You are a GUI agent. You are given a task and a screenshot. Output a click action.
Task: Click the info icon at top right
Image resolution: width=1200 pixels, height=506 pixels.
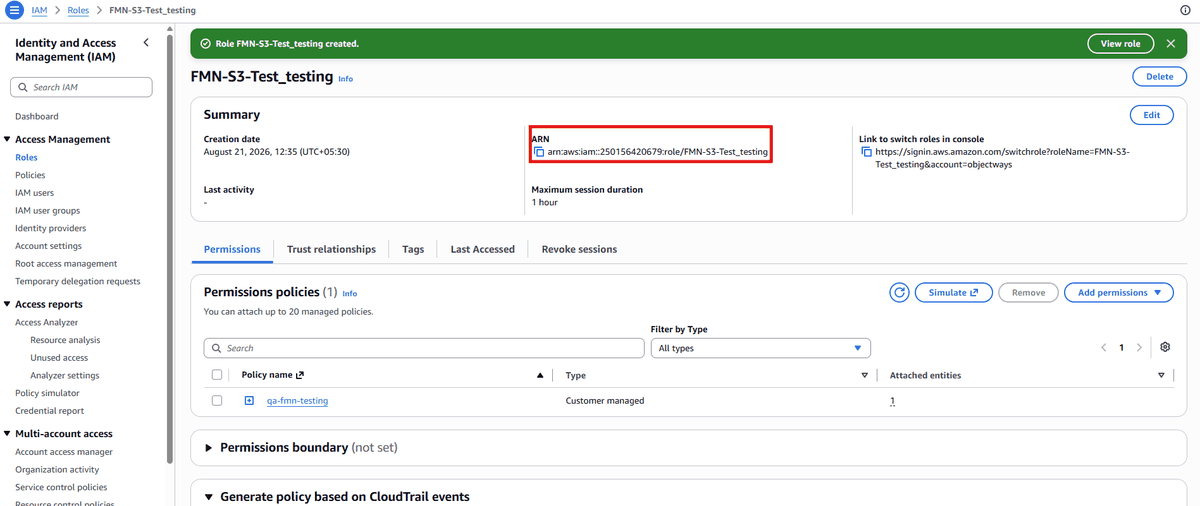(1185, 10)
